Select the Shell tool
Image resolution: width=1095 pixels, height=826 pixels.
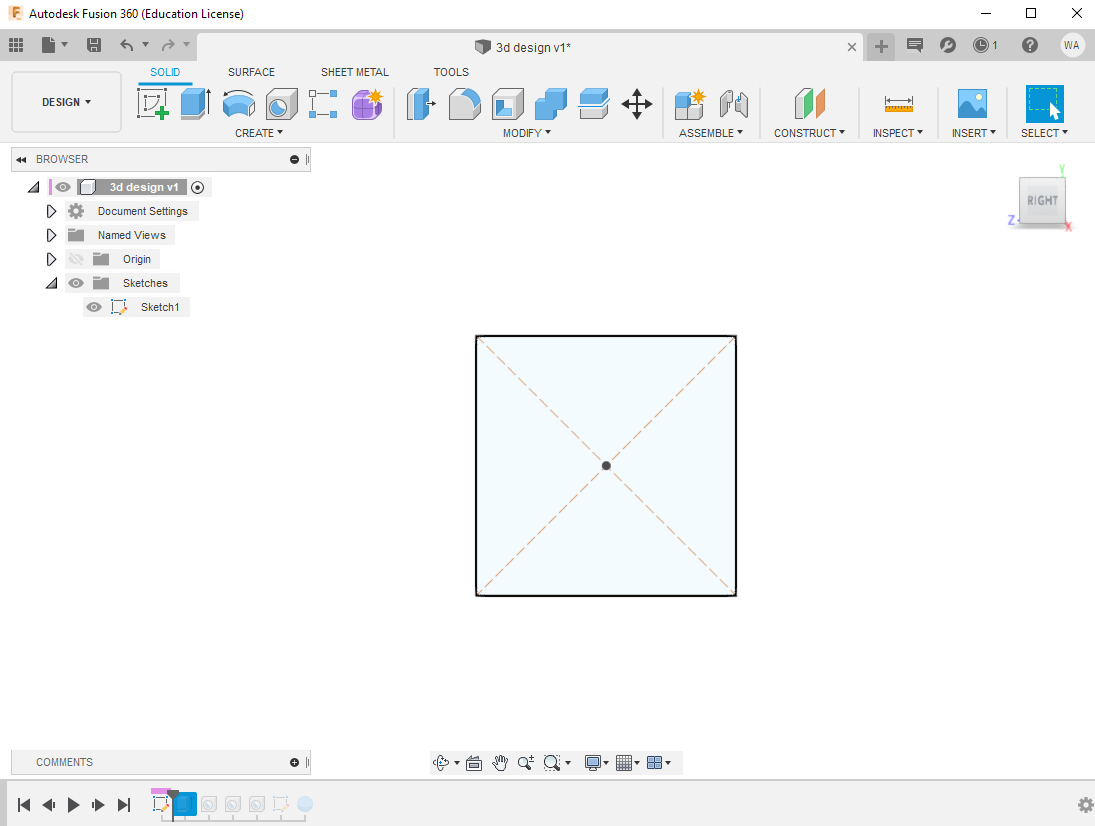508,103
